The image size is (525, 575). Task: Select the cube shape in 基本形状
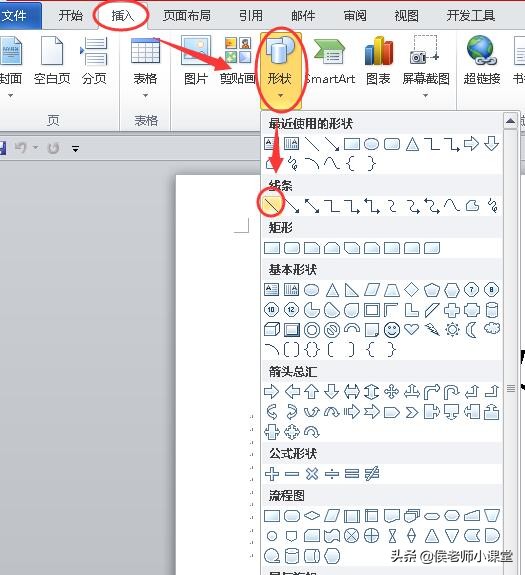[272, 330]
